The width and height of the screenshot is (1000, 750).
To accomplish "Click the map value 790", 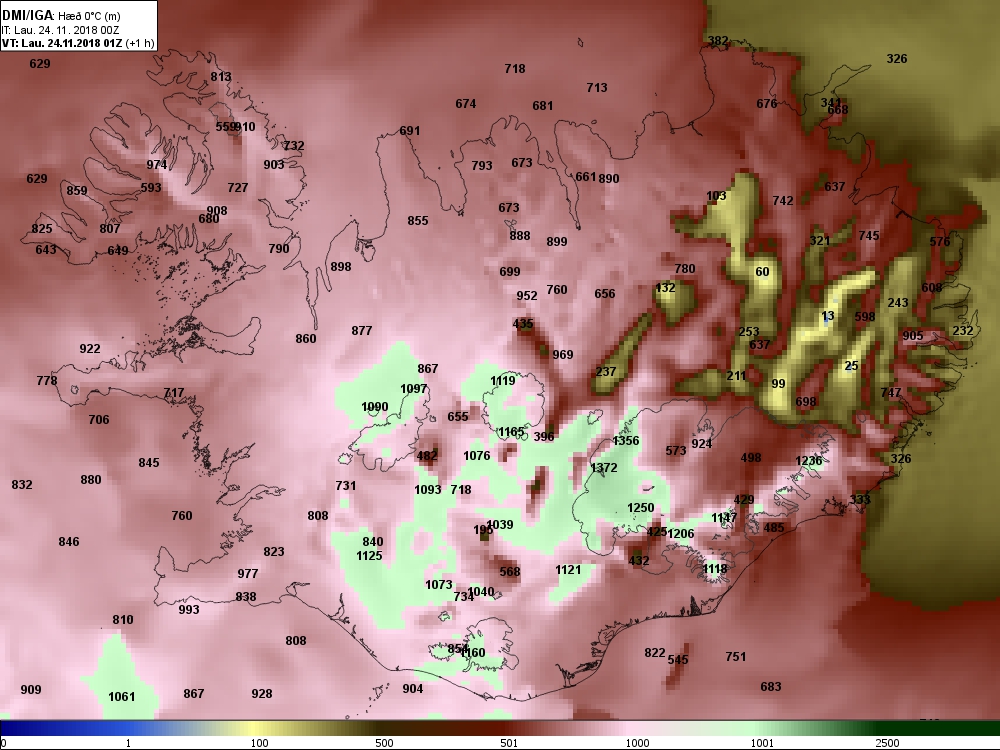I will [279, 249].
